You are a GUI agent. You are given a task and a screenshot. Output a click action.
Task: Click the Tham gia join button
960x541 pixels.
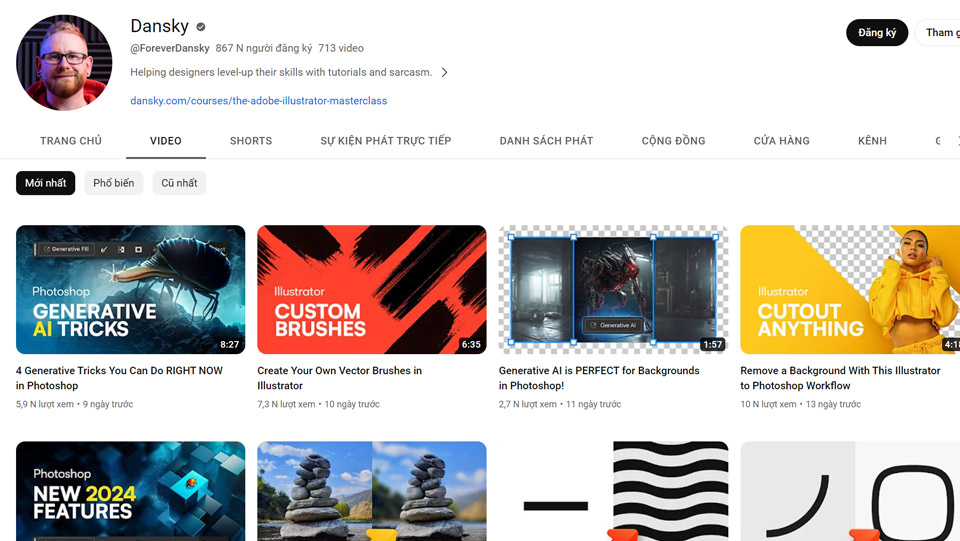pos(940,33)
